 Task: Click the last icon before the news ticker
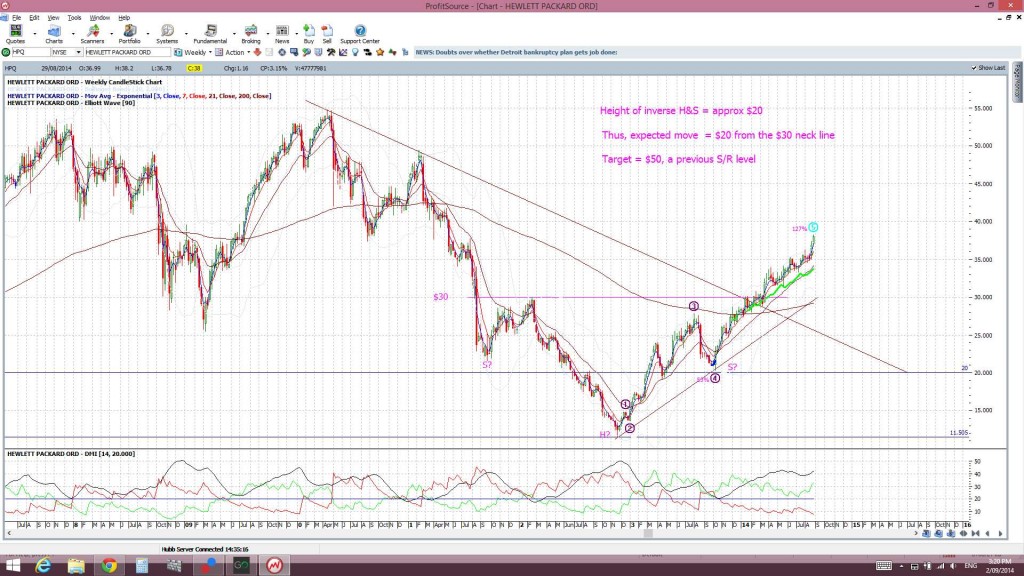coord(405,52)
